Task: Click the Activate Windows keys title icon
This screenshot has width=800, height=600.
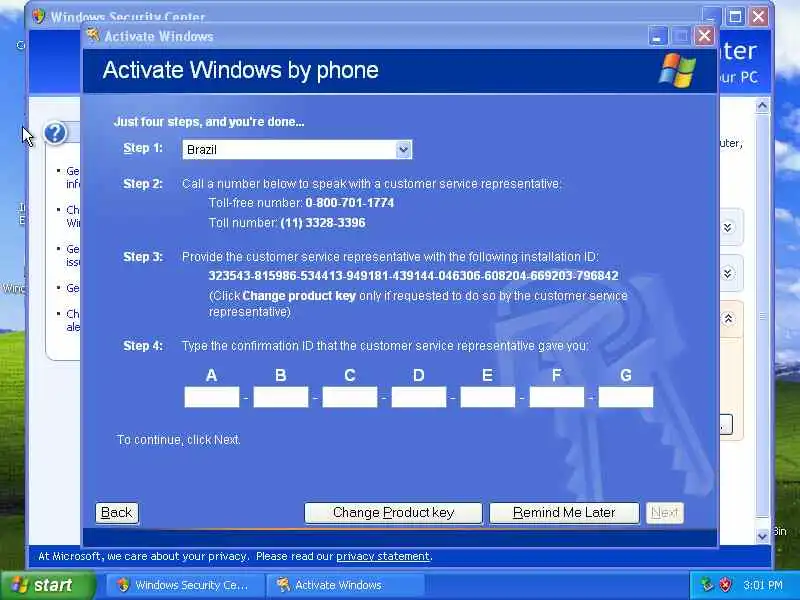Action: click(x=93, y=35)
